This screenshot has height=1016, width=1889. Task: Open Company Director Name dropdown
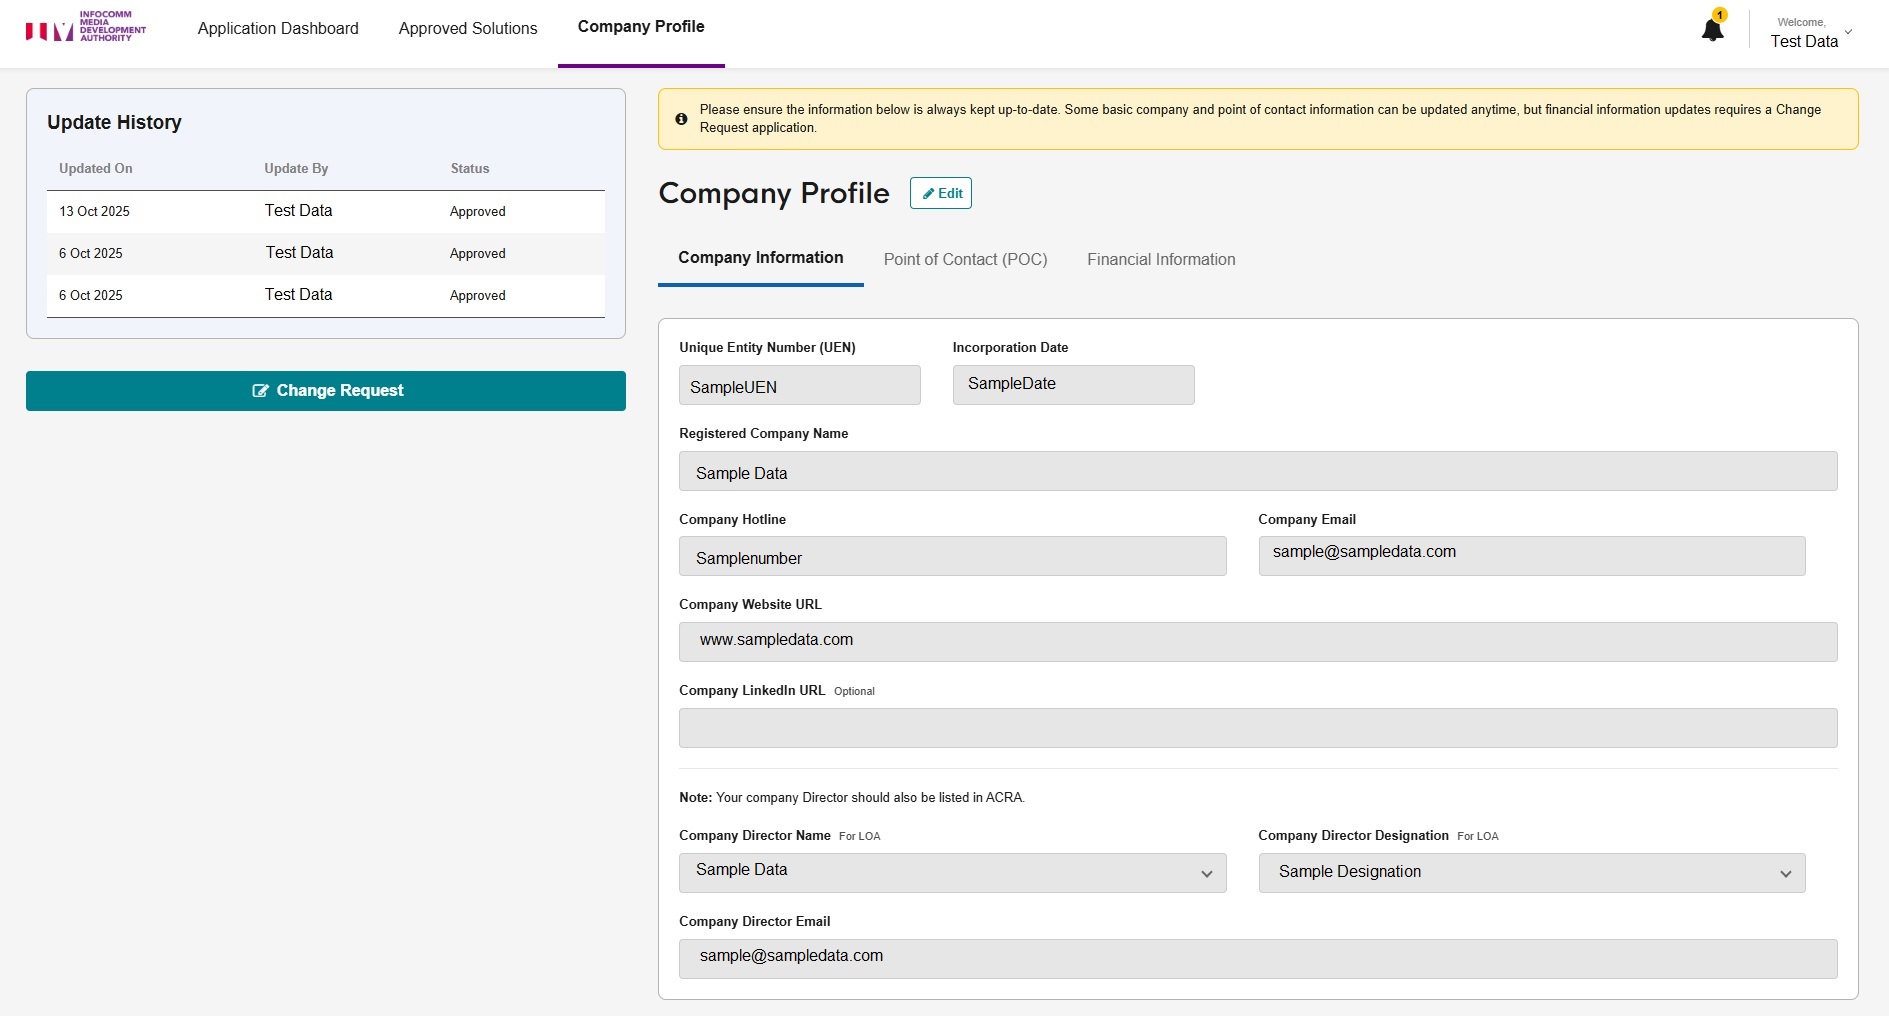pos(952,872)
